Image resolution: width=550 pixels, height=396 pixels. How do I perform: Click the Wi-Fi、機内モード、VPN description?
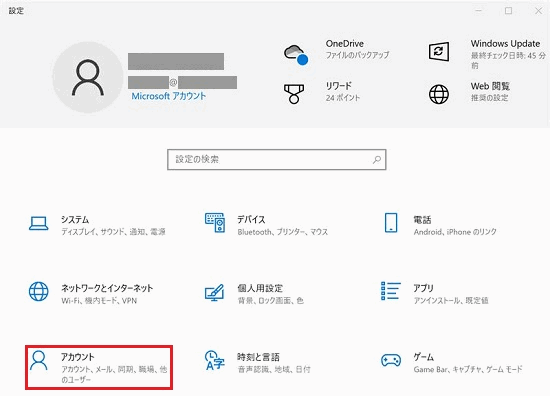point(99,301)
